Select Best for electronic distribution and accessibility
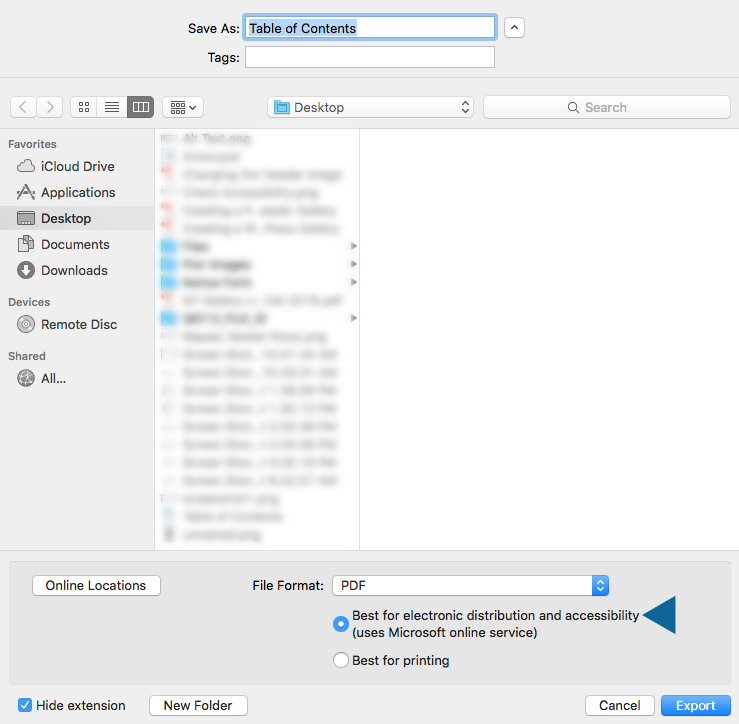Screen dimensions: 739x724 tap(341, 624)
